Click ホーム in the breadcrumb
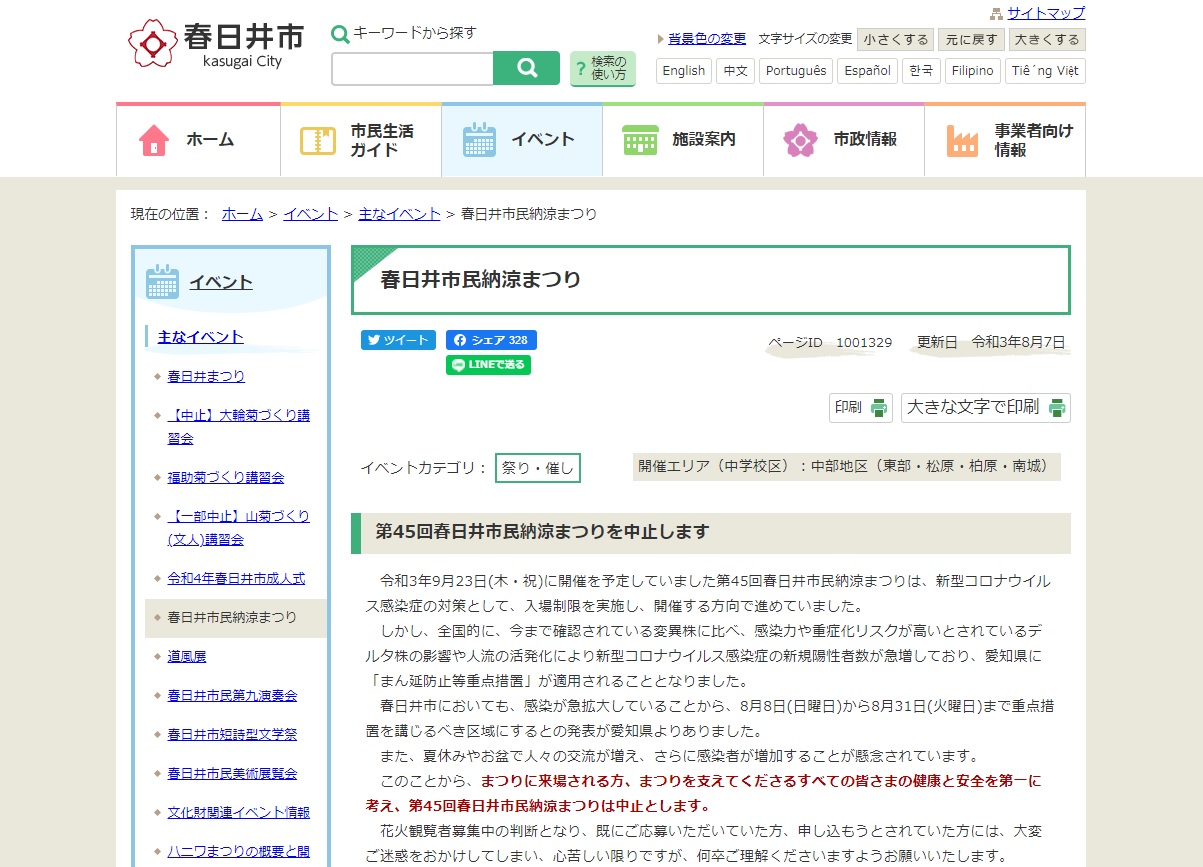Screen dimensions: 1203x867 (x=242, y=214)
